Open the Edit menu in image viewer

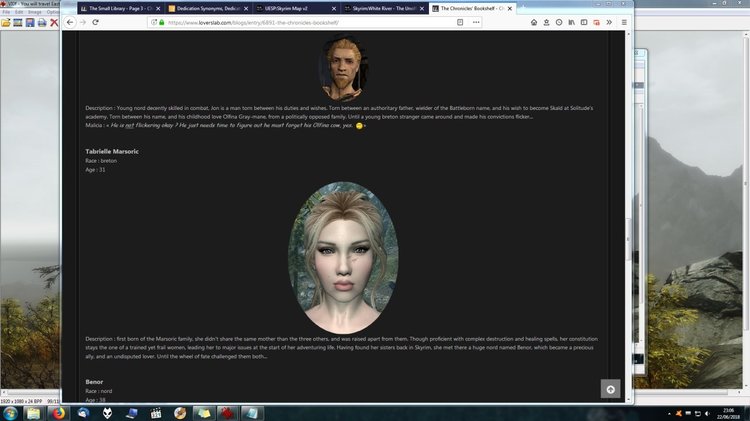(19, 12)
